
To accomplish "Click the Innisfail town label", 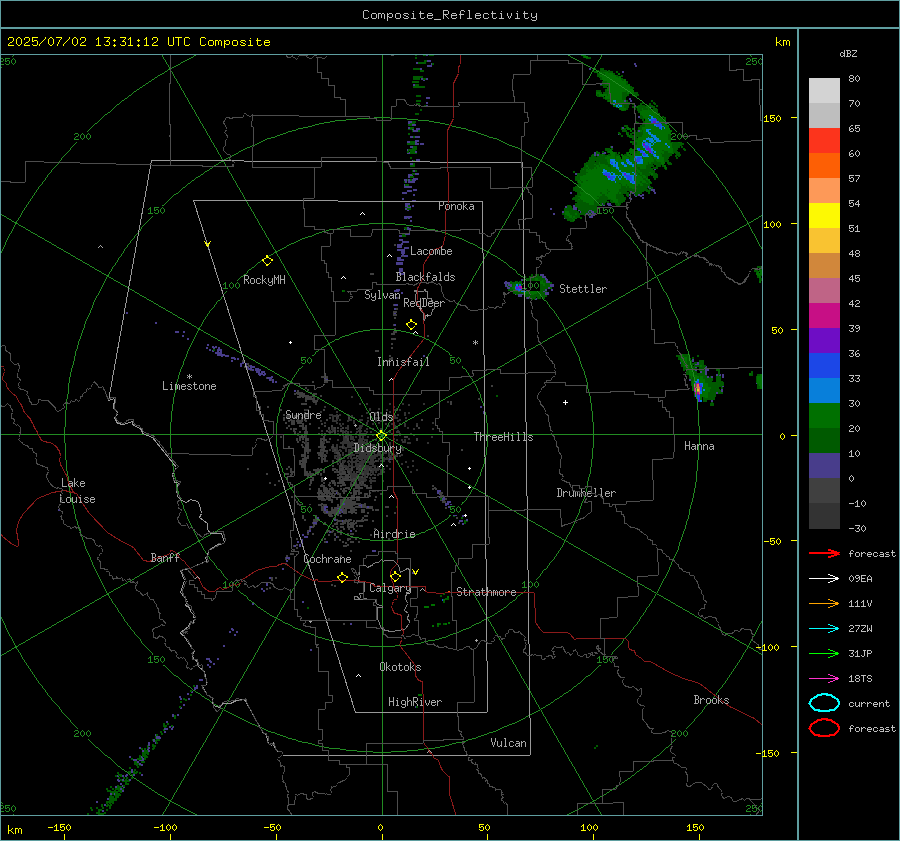I will click(403, 362).
